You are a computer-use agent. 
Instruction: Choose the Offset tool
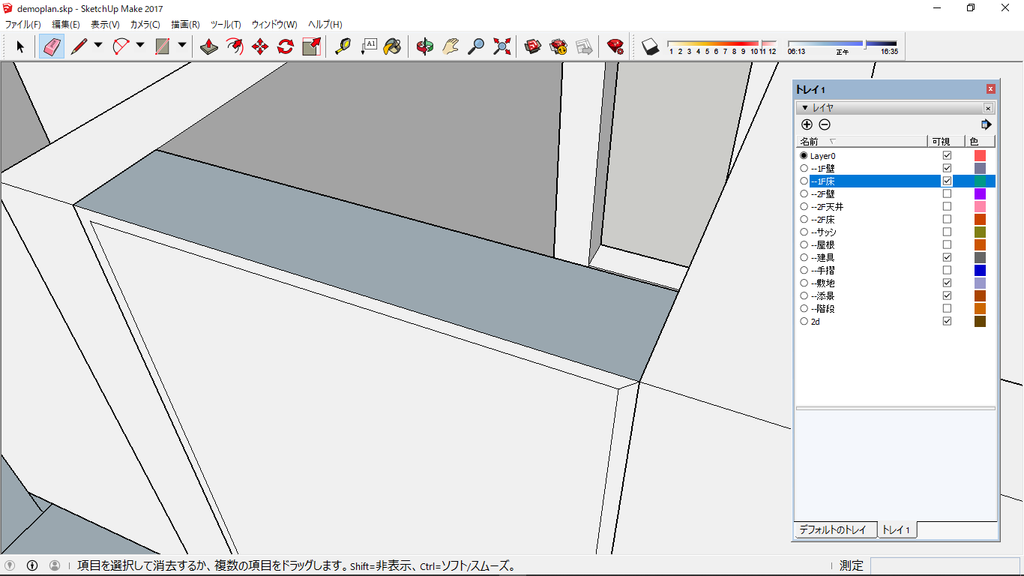click(x=234, y=47)
